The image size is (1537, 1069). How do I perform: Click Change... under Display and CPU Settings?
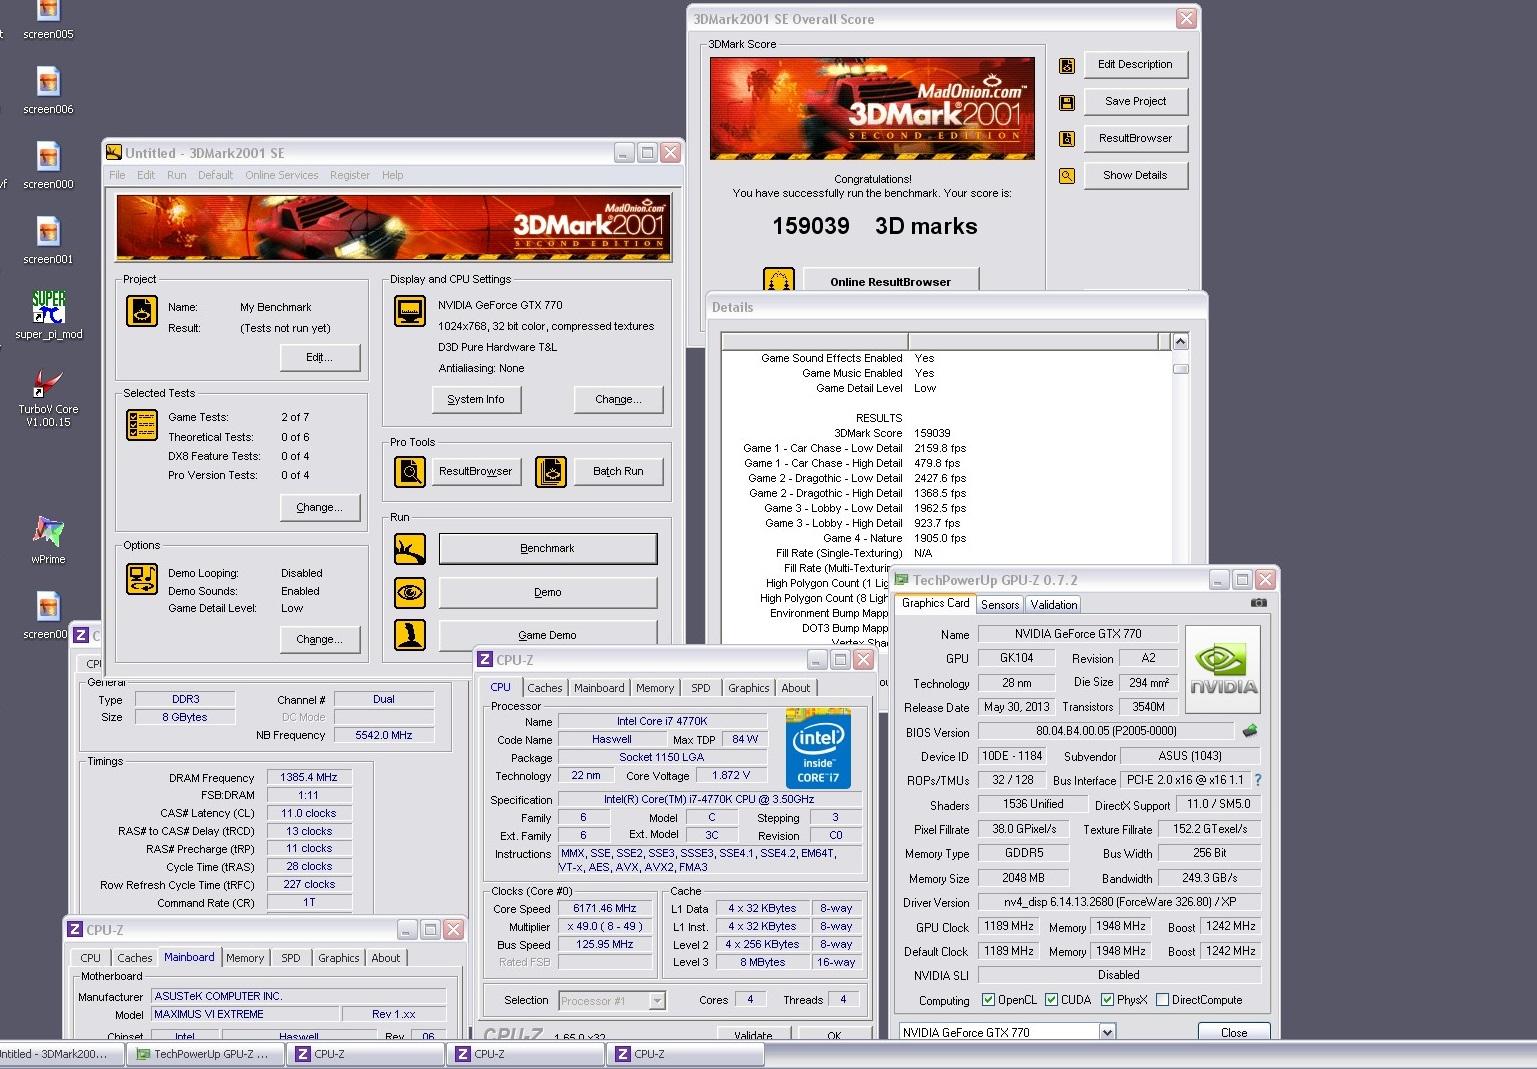click(618, 399)
